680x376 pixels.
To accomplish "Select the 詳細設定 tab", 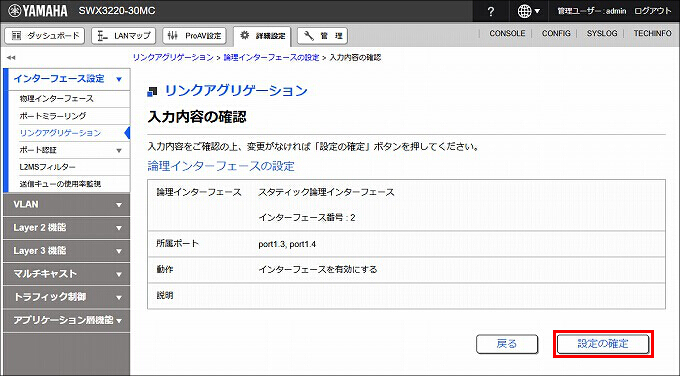I will (262, 36).
